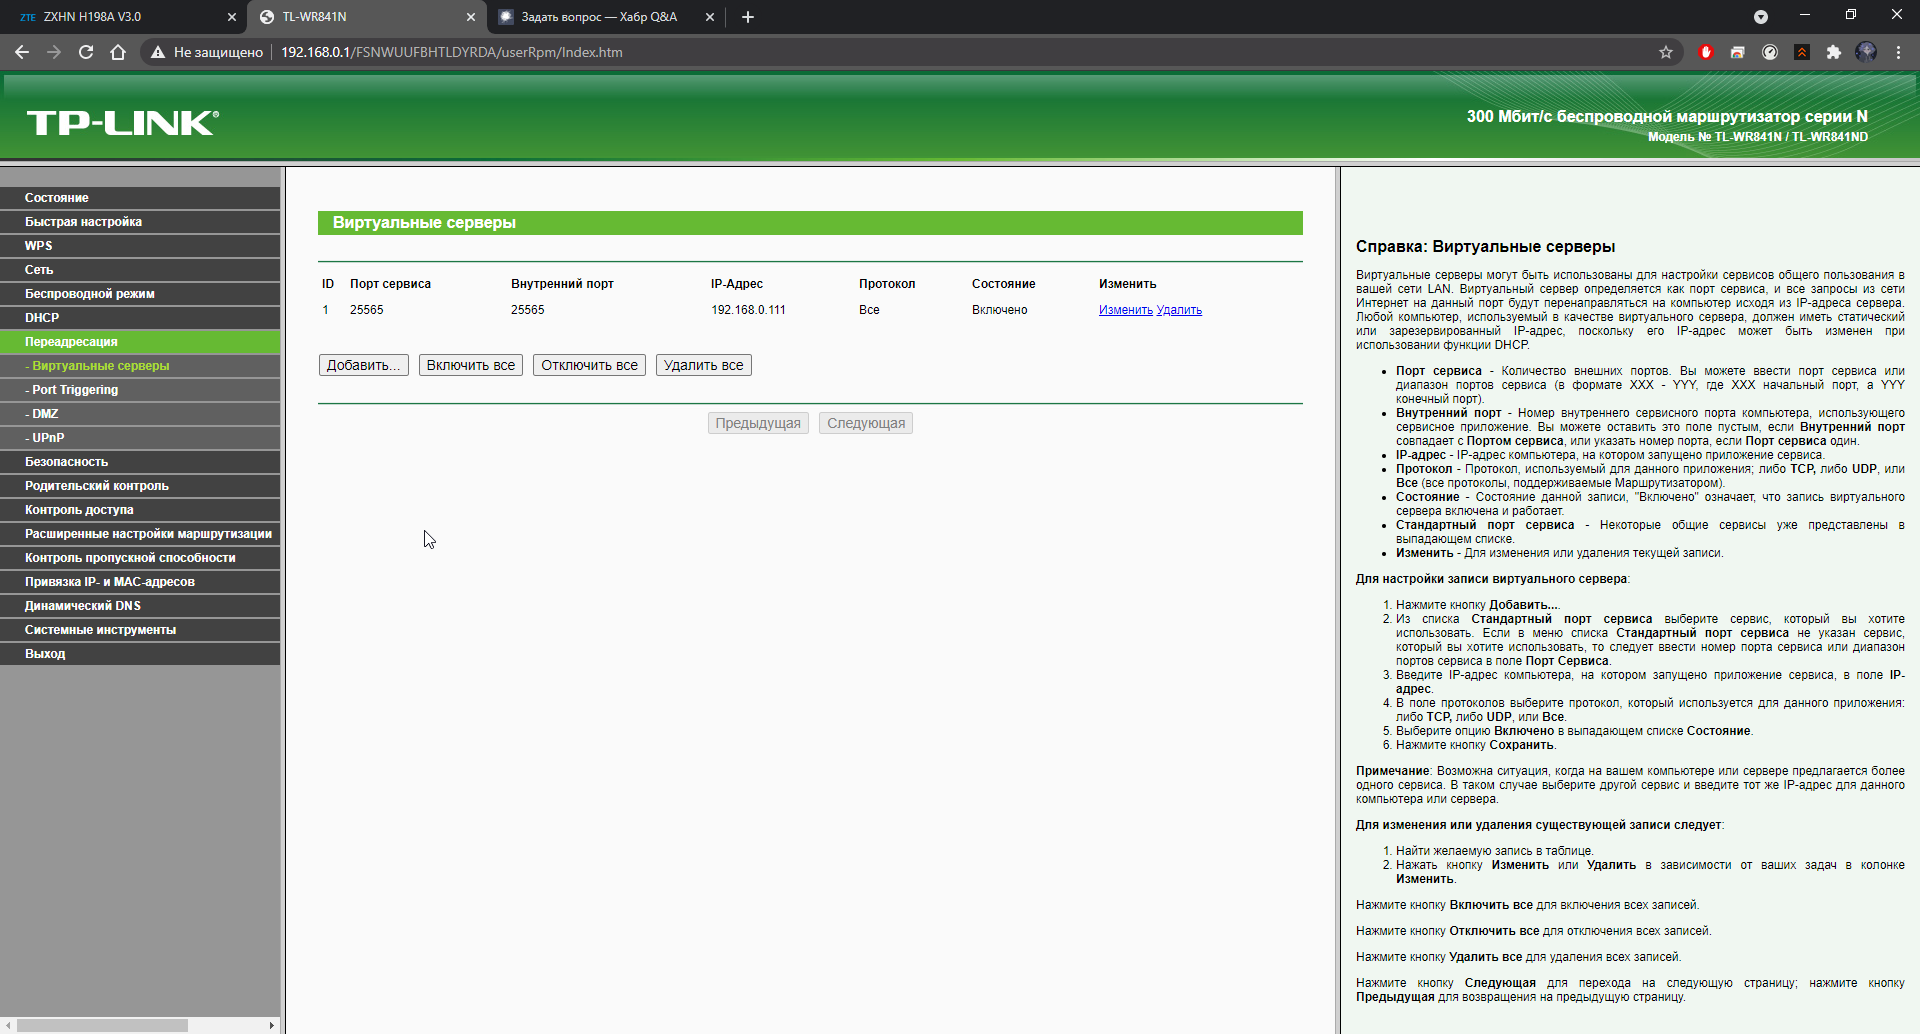The height and width of the screenshot is (1034, 1920).
Task: Click IP address 192.168.0.111 cell
Action: pos(748,310)
